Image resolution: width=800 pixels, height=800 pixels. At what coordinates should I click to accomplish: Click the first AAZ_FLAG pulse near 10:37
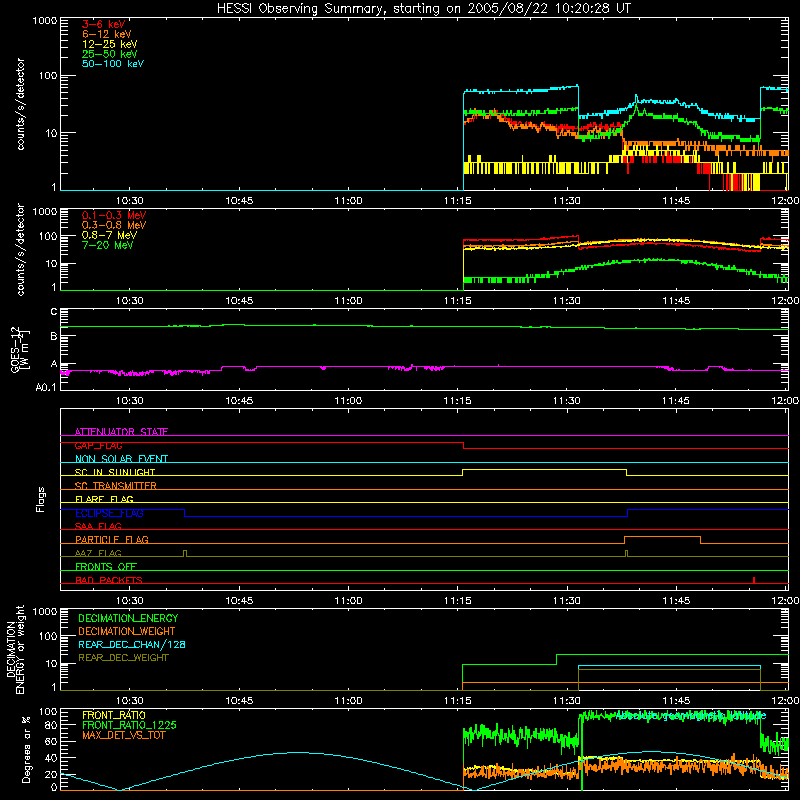(x=185, y=554)
